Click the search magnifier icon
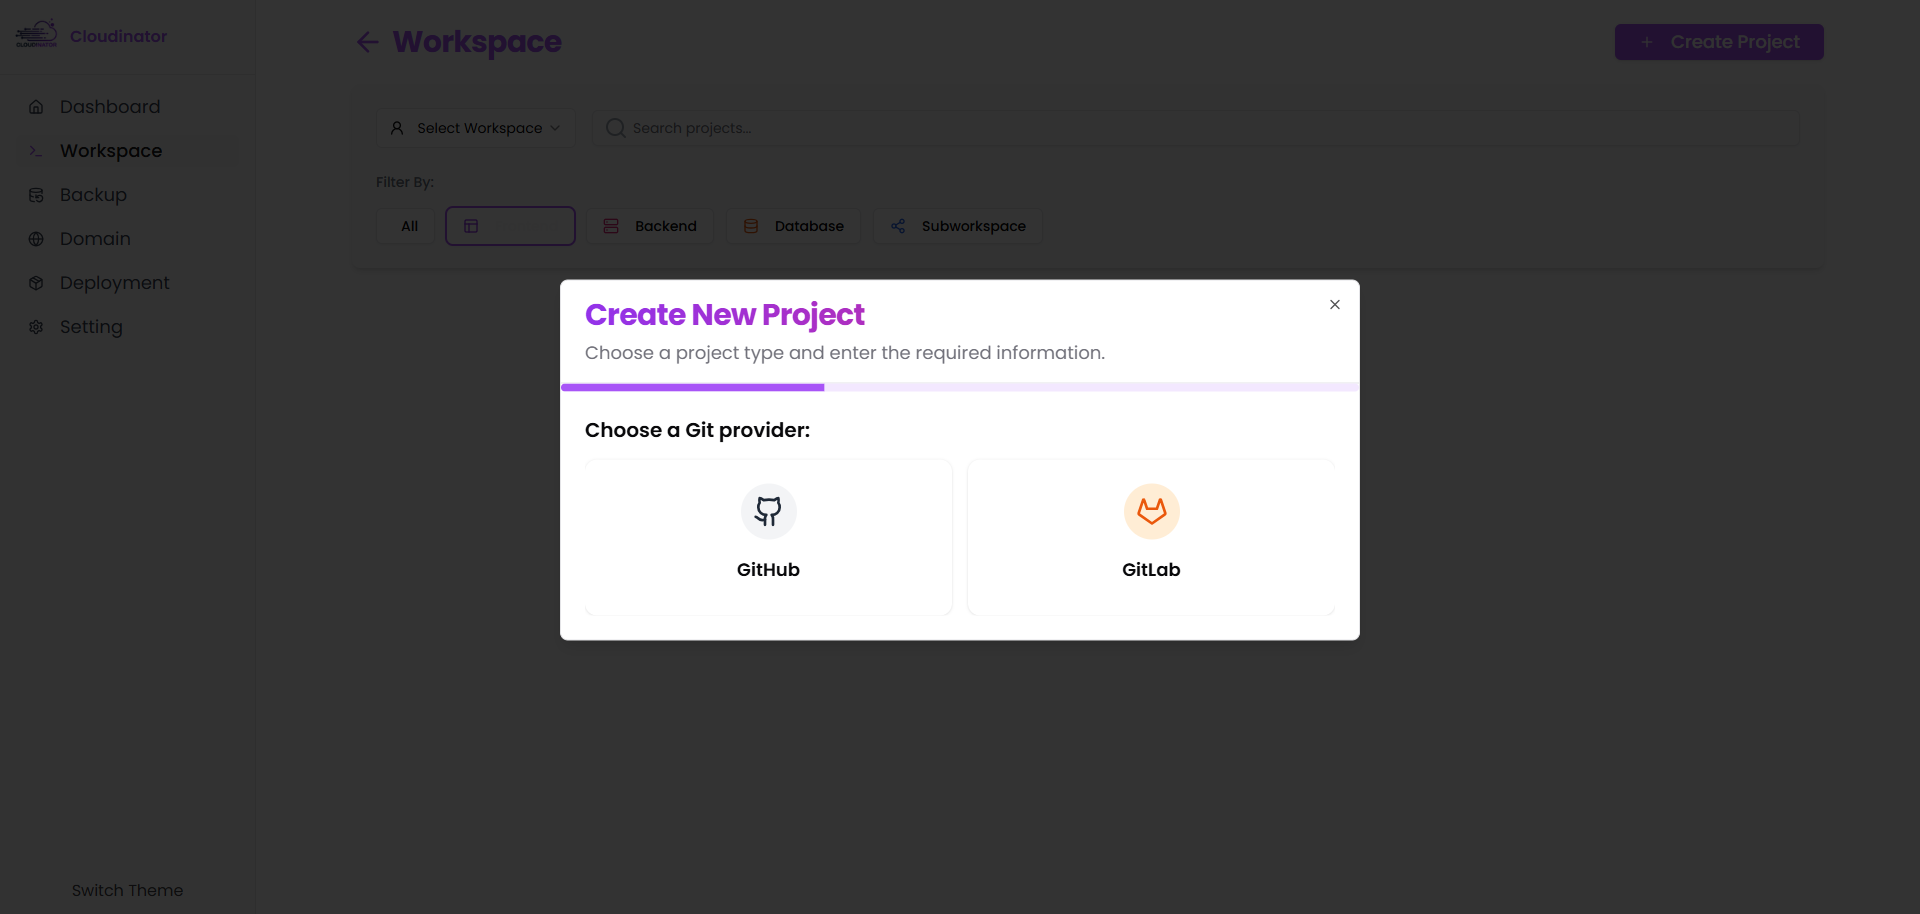 [616, 128]
